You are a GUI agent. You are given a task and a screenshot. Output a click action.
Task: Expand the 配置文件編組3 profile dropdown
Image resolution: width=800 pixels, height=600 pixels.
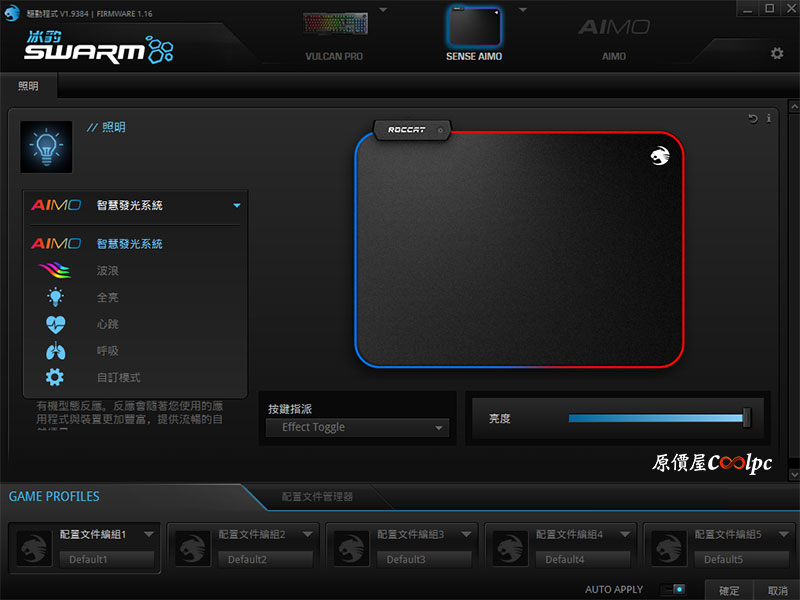(x=466, y=534)
